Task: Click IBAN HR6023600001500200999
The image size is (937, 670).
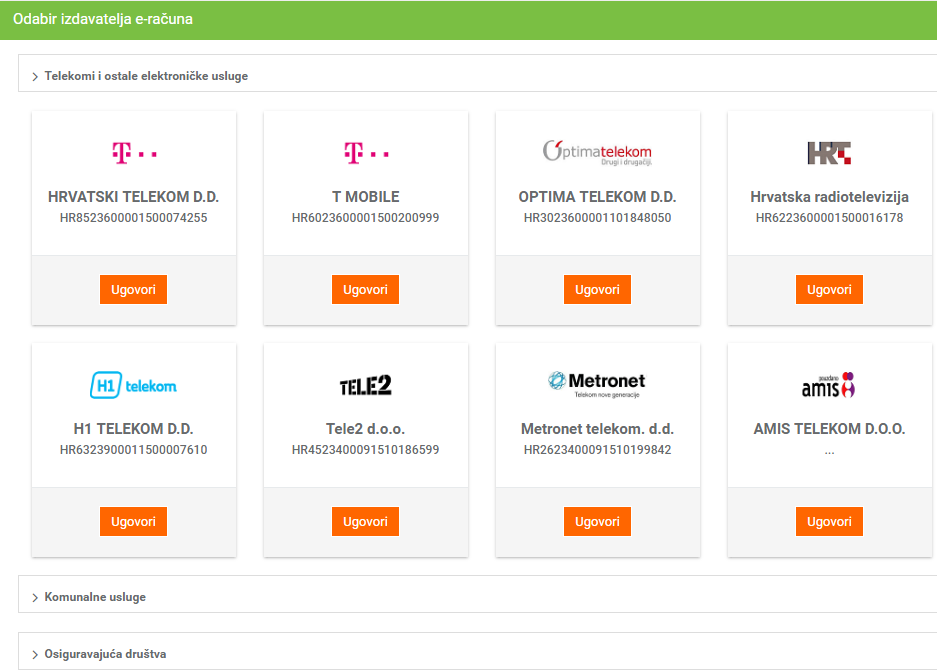Action: [x=365, y=218]
